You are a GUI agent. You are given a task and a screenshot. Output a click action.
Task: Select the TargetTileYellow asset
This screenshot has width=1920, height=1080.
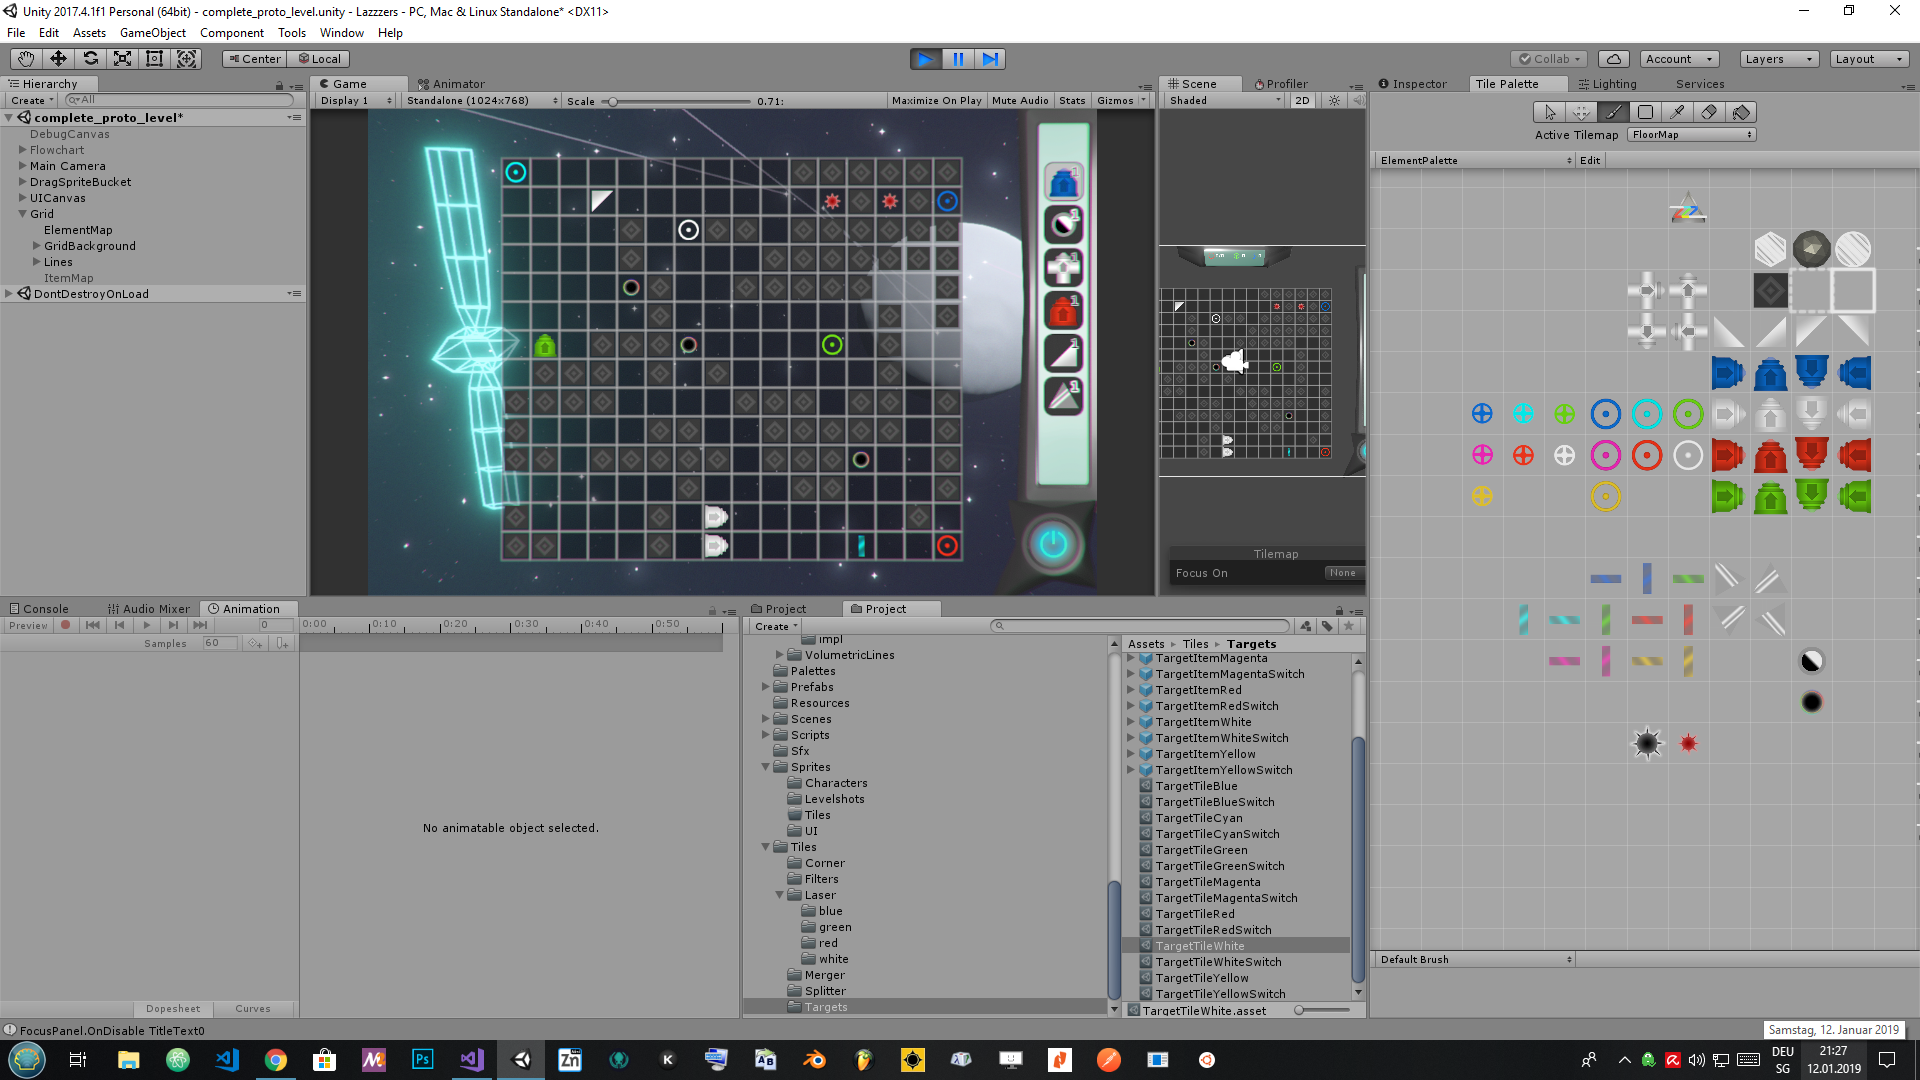coord(1201,978)
